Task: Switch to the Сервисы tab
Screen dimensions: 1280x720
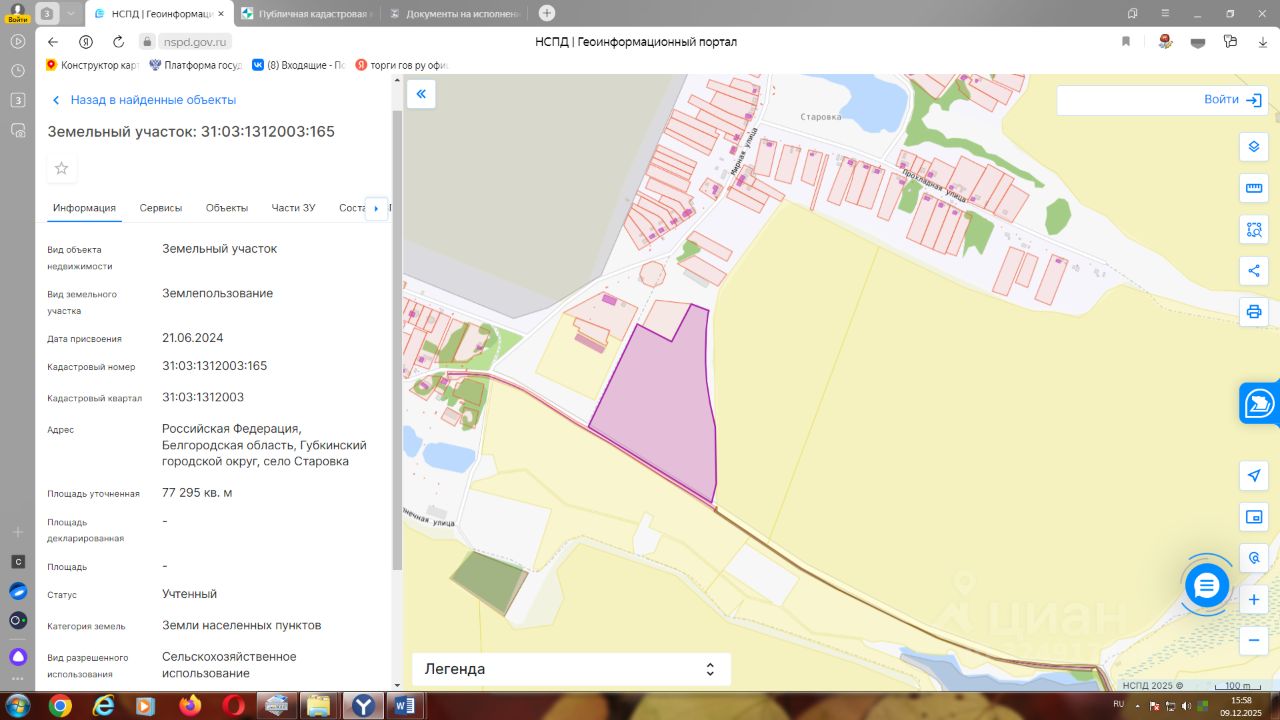Action: coord(161,208)
